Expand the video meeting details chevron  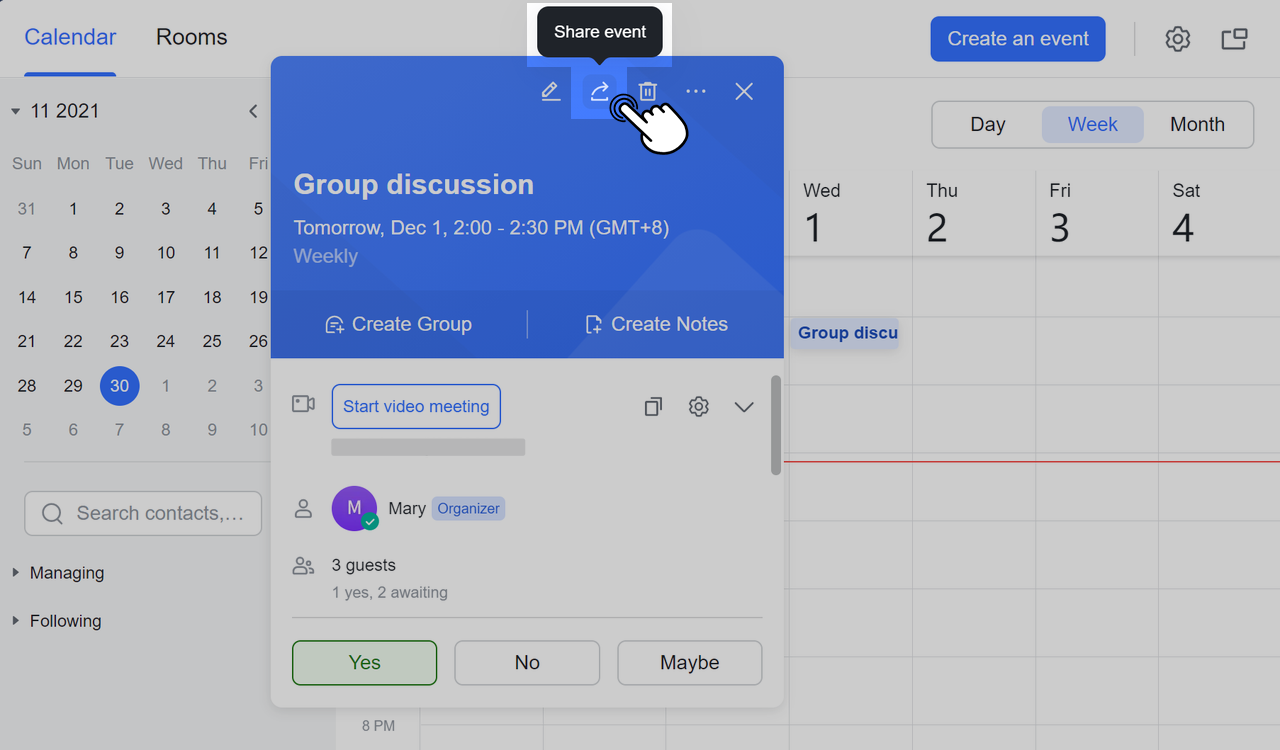(744, 407)
